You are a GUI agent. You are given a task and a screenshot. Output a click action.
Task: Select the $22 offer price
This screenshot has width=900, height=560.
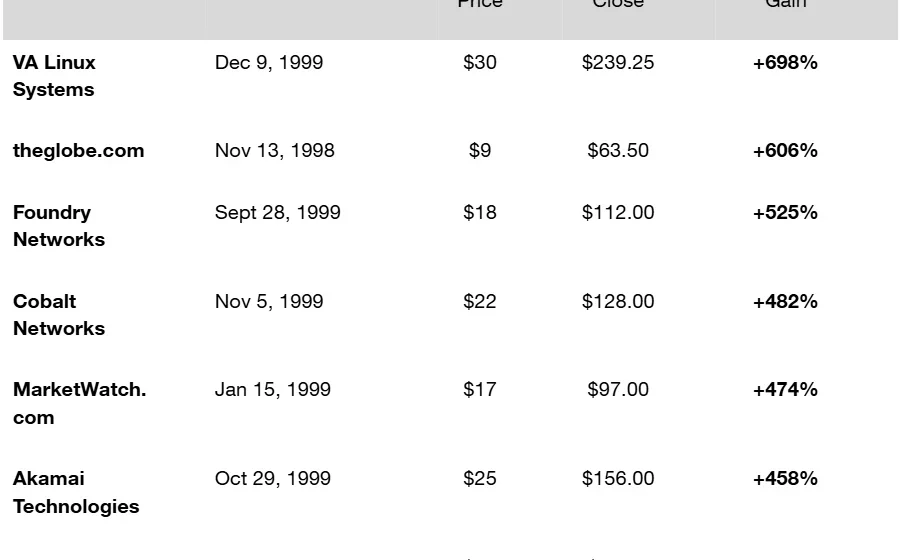[x=480, y=301]
